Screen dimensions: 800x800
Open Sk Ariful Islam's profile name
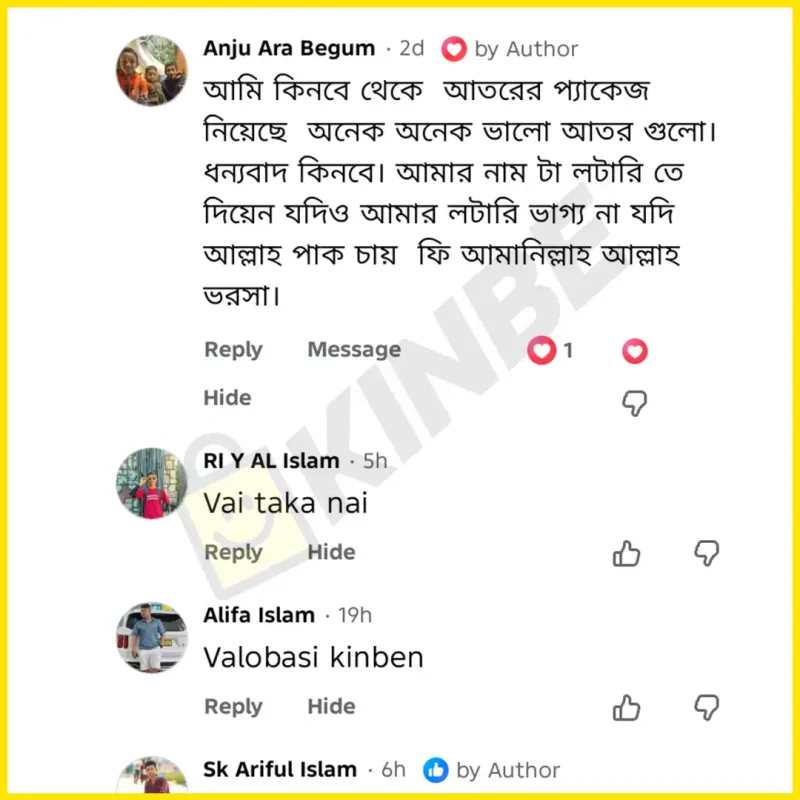280,769
